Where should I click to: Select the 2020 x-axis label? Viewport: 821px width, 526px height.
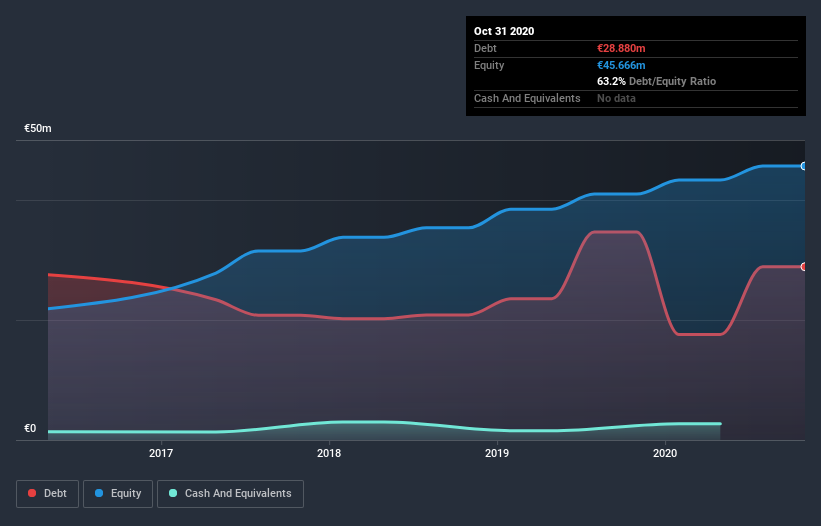point(665,453)
